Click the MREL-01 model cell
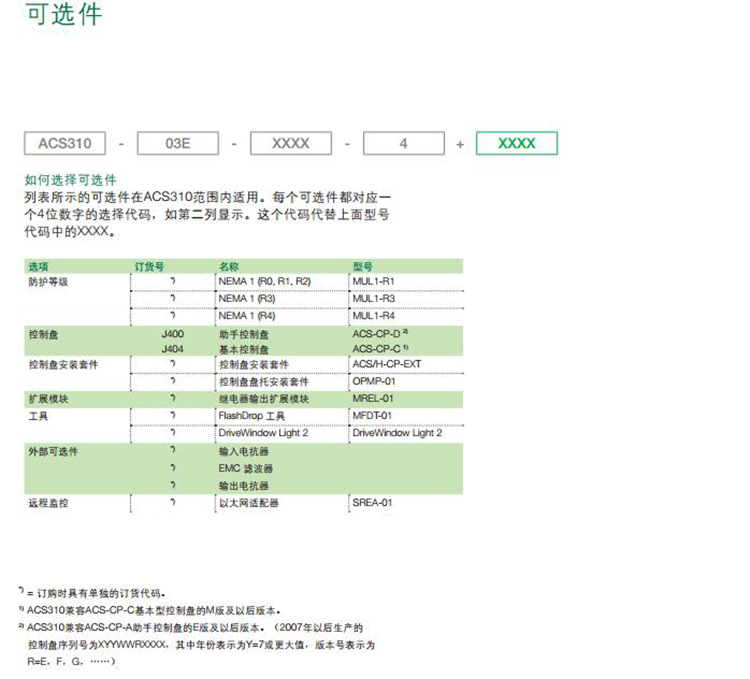 point(373,398)
